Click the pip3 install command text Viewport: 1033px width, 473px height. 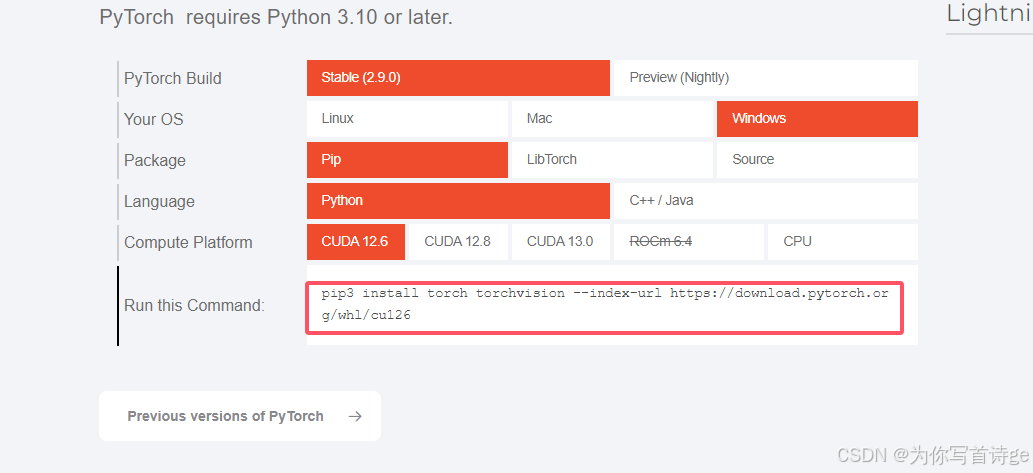(x=604, y=304)
